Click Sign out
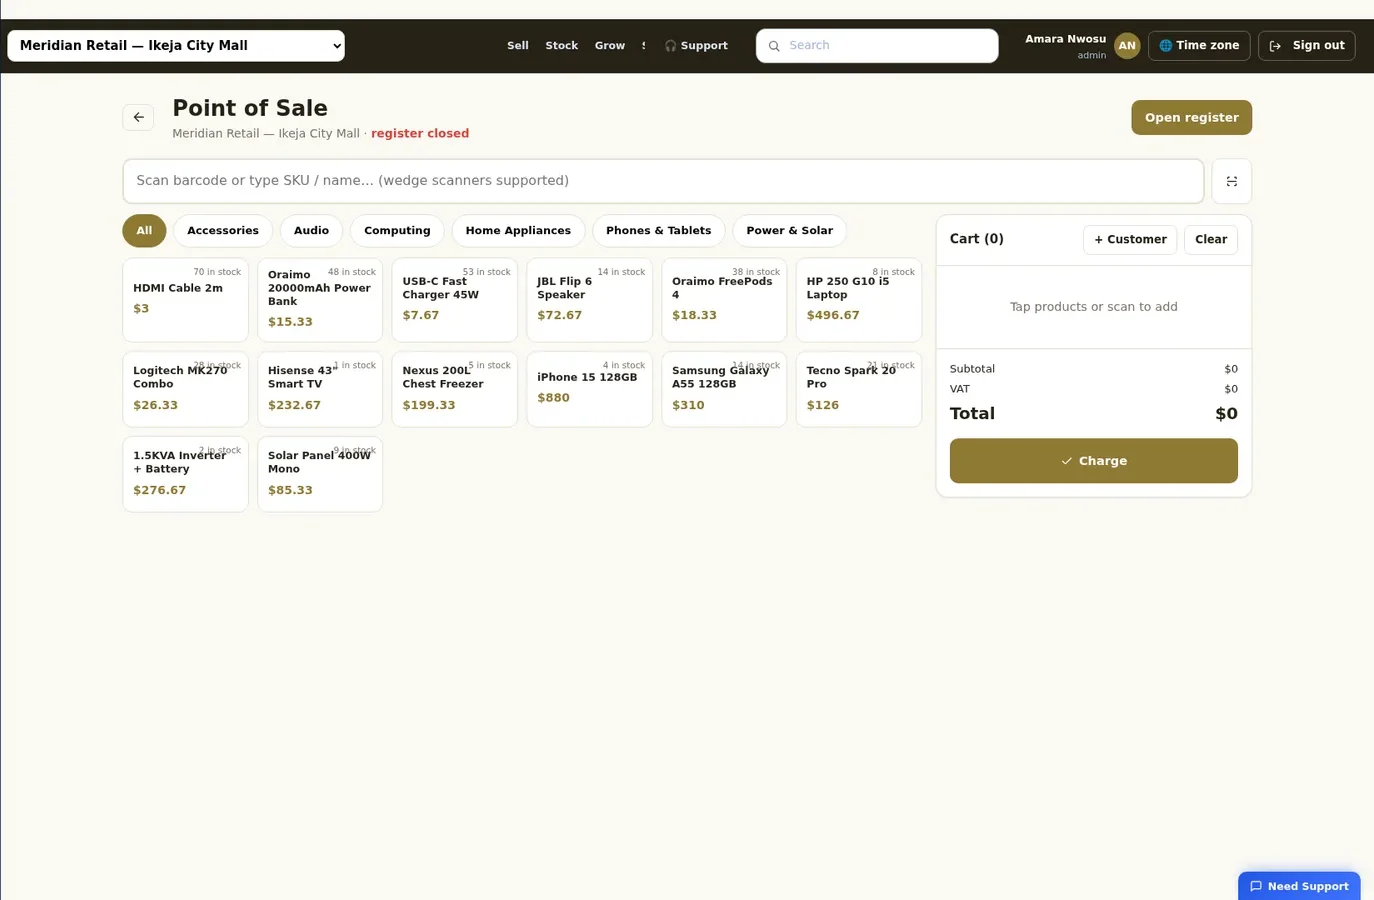The width and height of the screenshot is (1374, 900). 1306,46
